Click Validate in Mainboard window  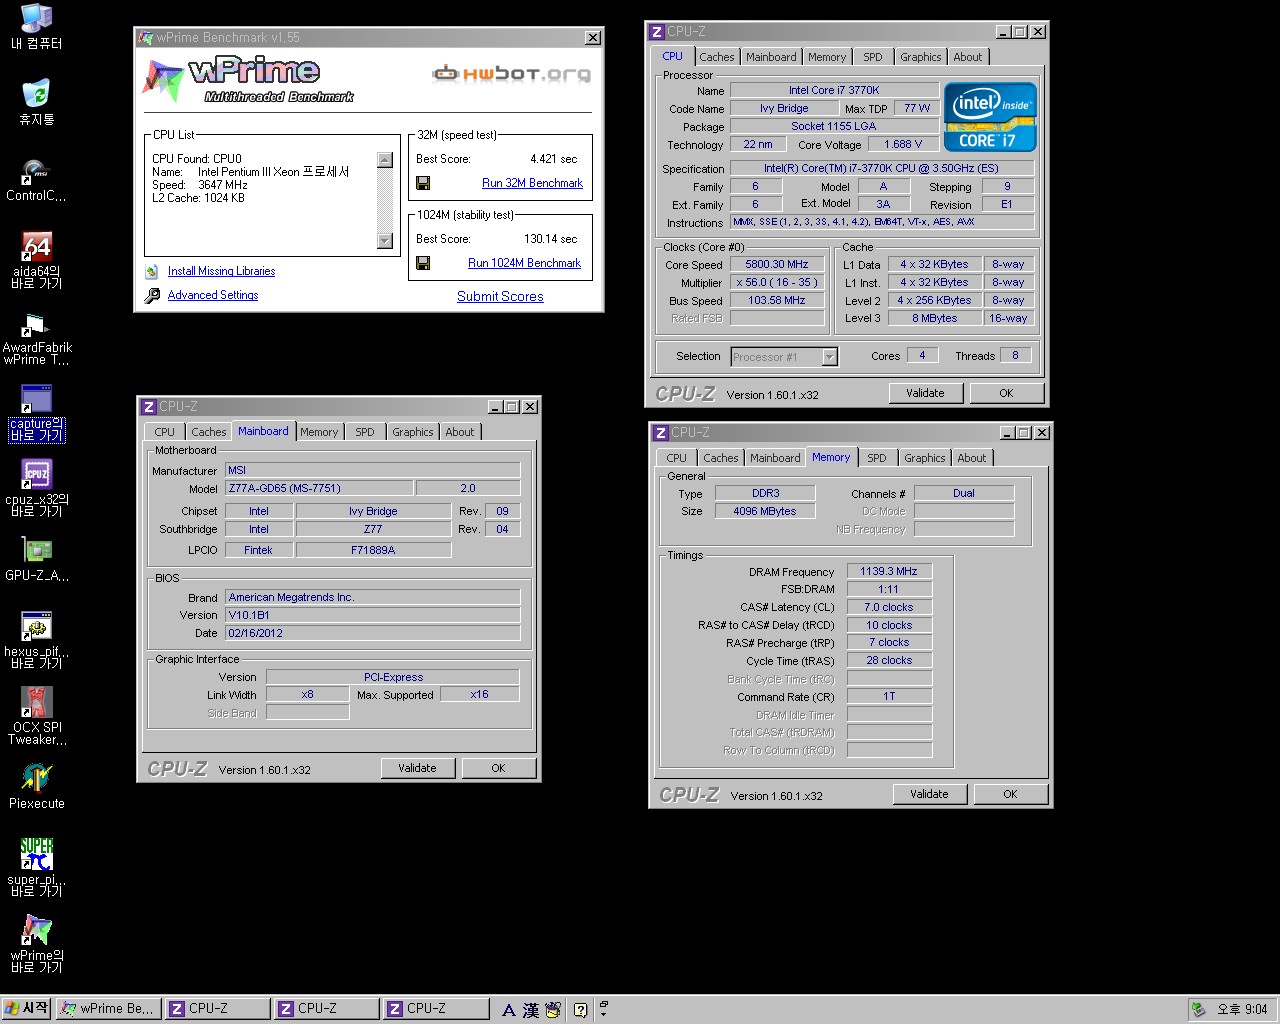pyautogui.click(x=417, y=768)
